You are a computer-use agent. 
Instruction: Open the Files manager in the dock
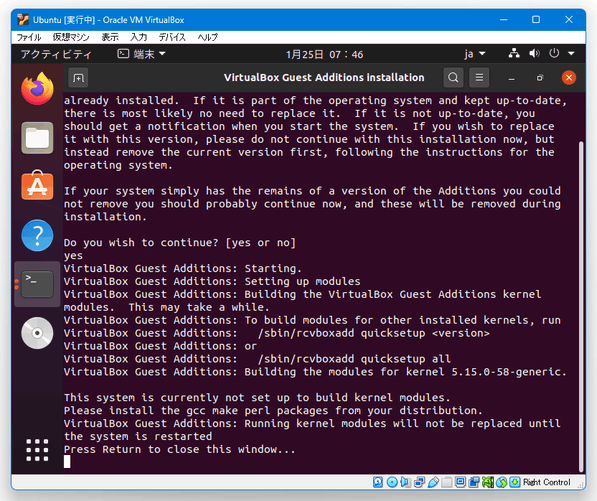[x=37, y=138]
